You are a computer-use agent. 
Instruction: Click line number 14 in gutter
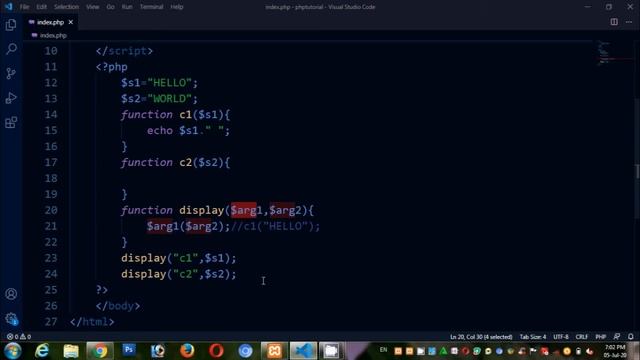tap(51, 115)
